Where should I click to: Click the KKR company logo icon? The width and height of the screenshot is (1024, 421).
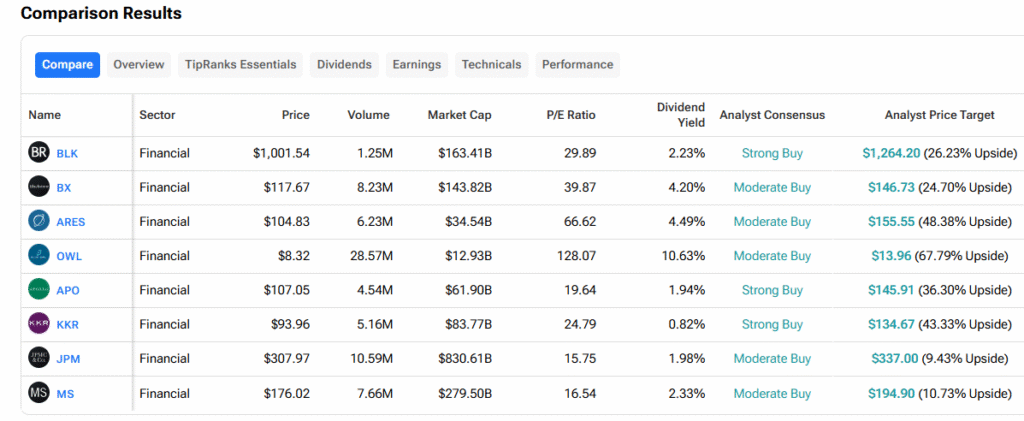(39, 324)
